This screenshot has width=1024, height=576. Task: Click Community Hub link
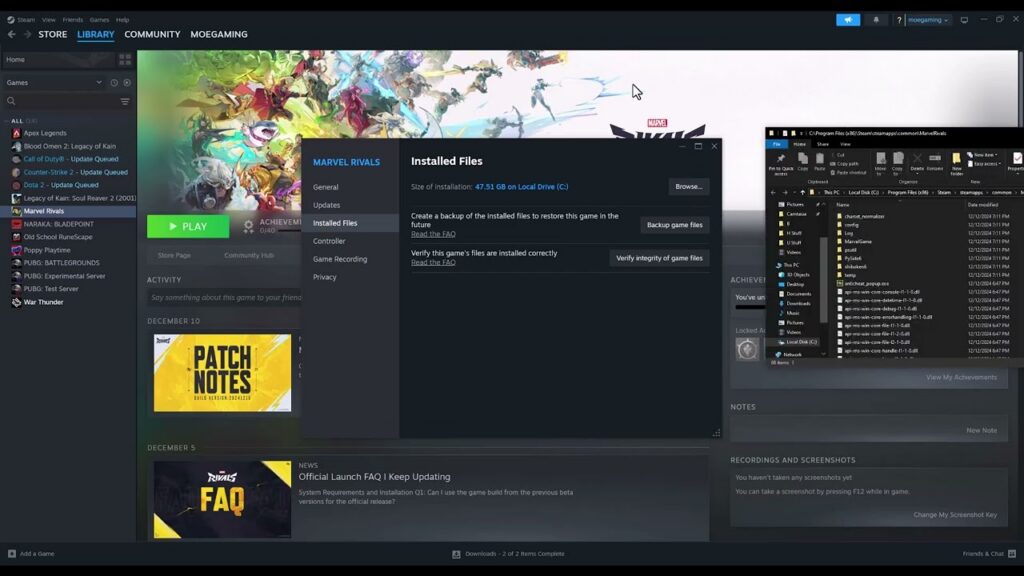click(249, 255)
